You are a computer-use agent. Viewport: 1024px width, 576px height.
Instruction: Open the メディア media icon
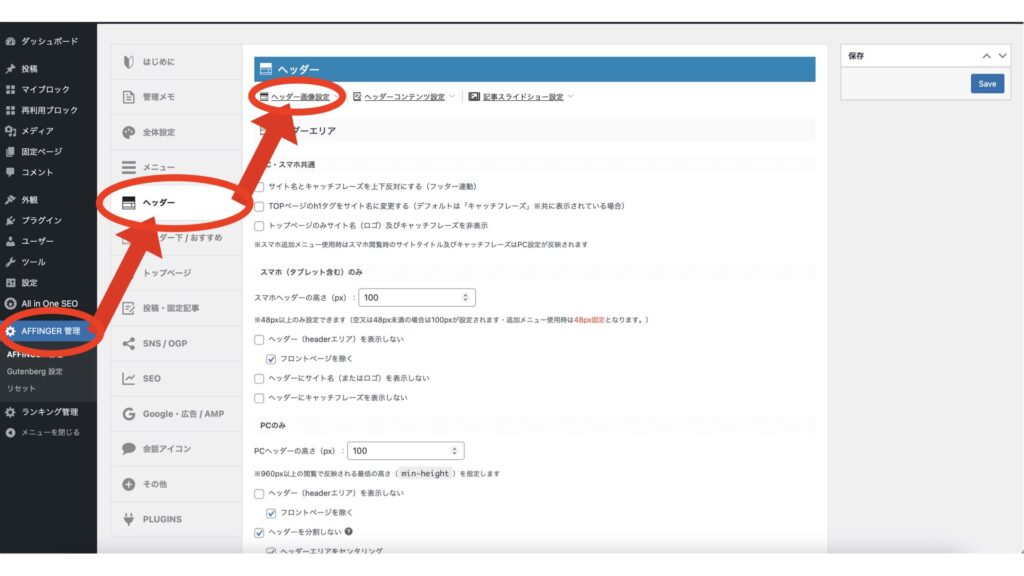pos(10,131)
